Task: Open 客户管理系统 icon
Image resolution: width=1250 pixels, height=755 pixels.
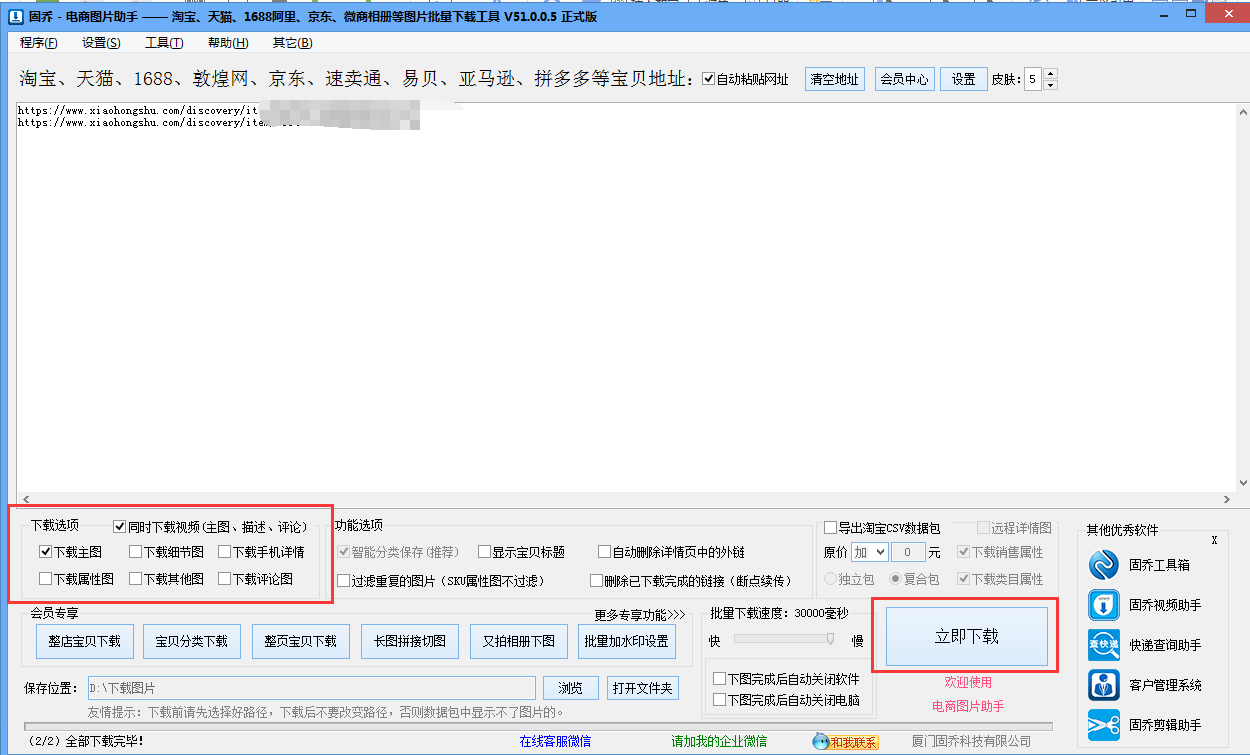Action: 1104,685
